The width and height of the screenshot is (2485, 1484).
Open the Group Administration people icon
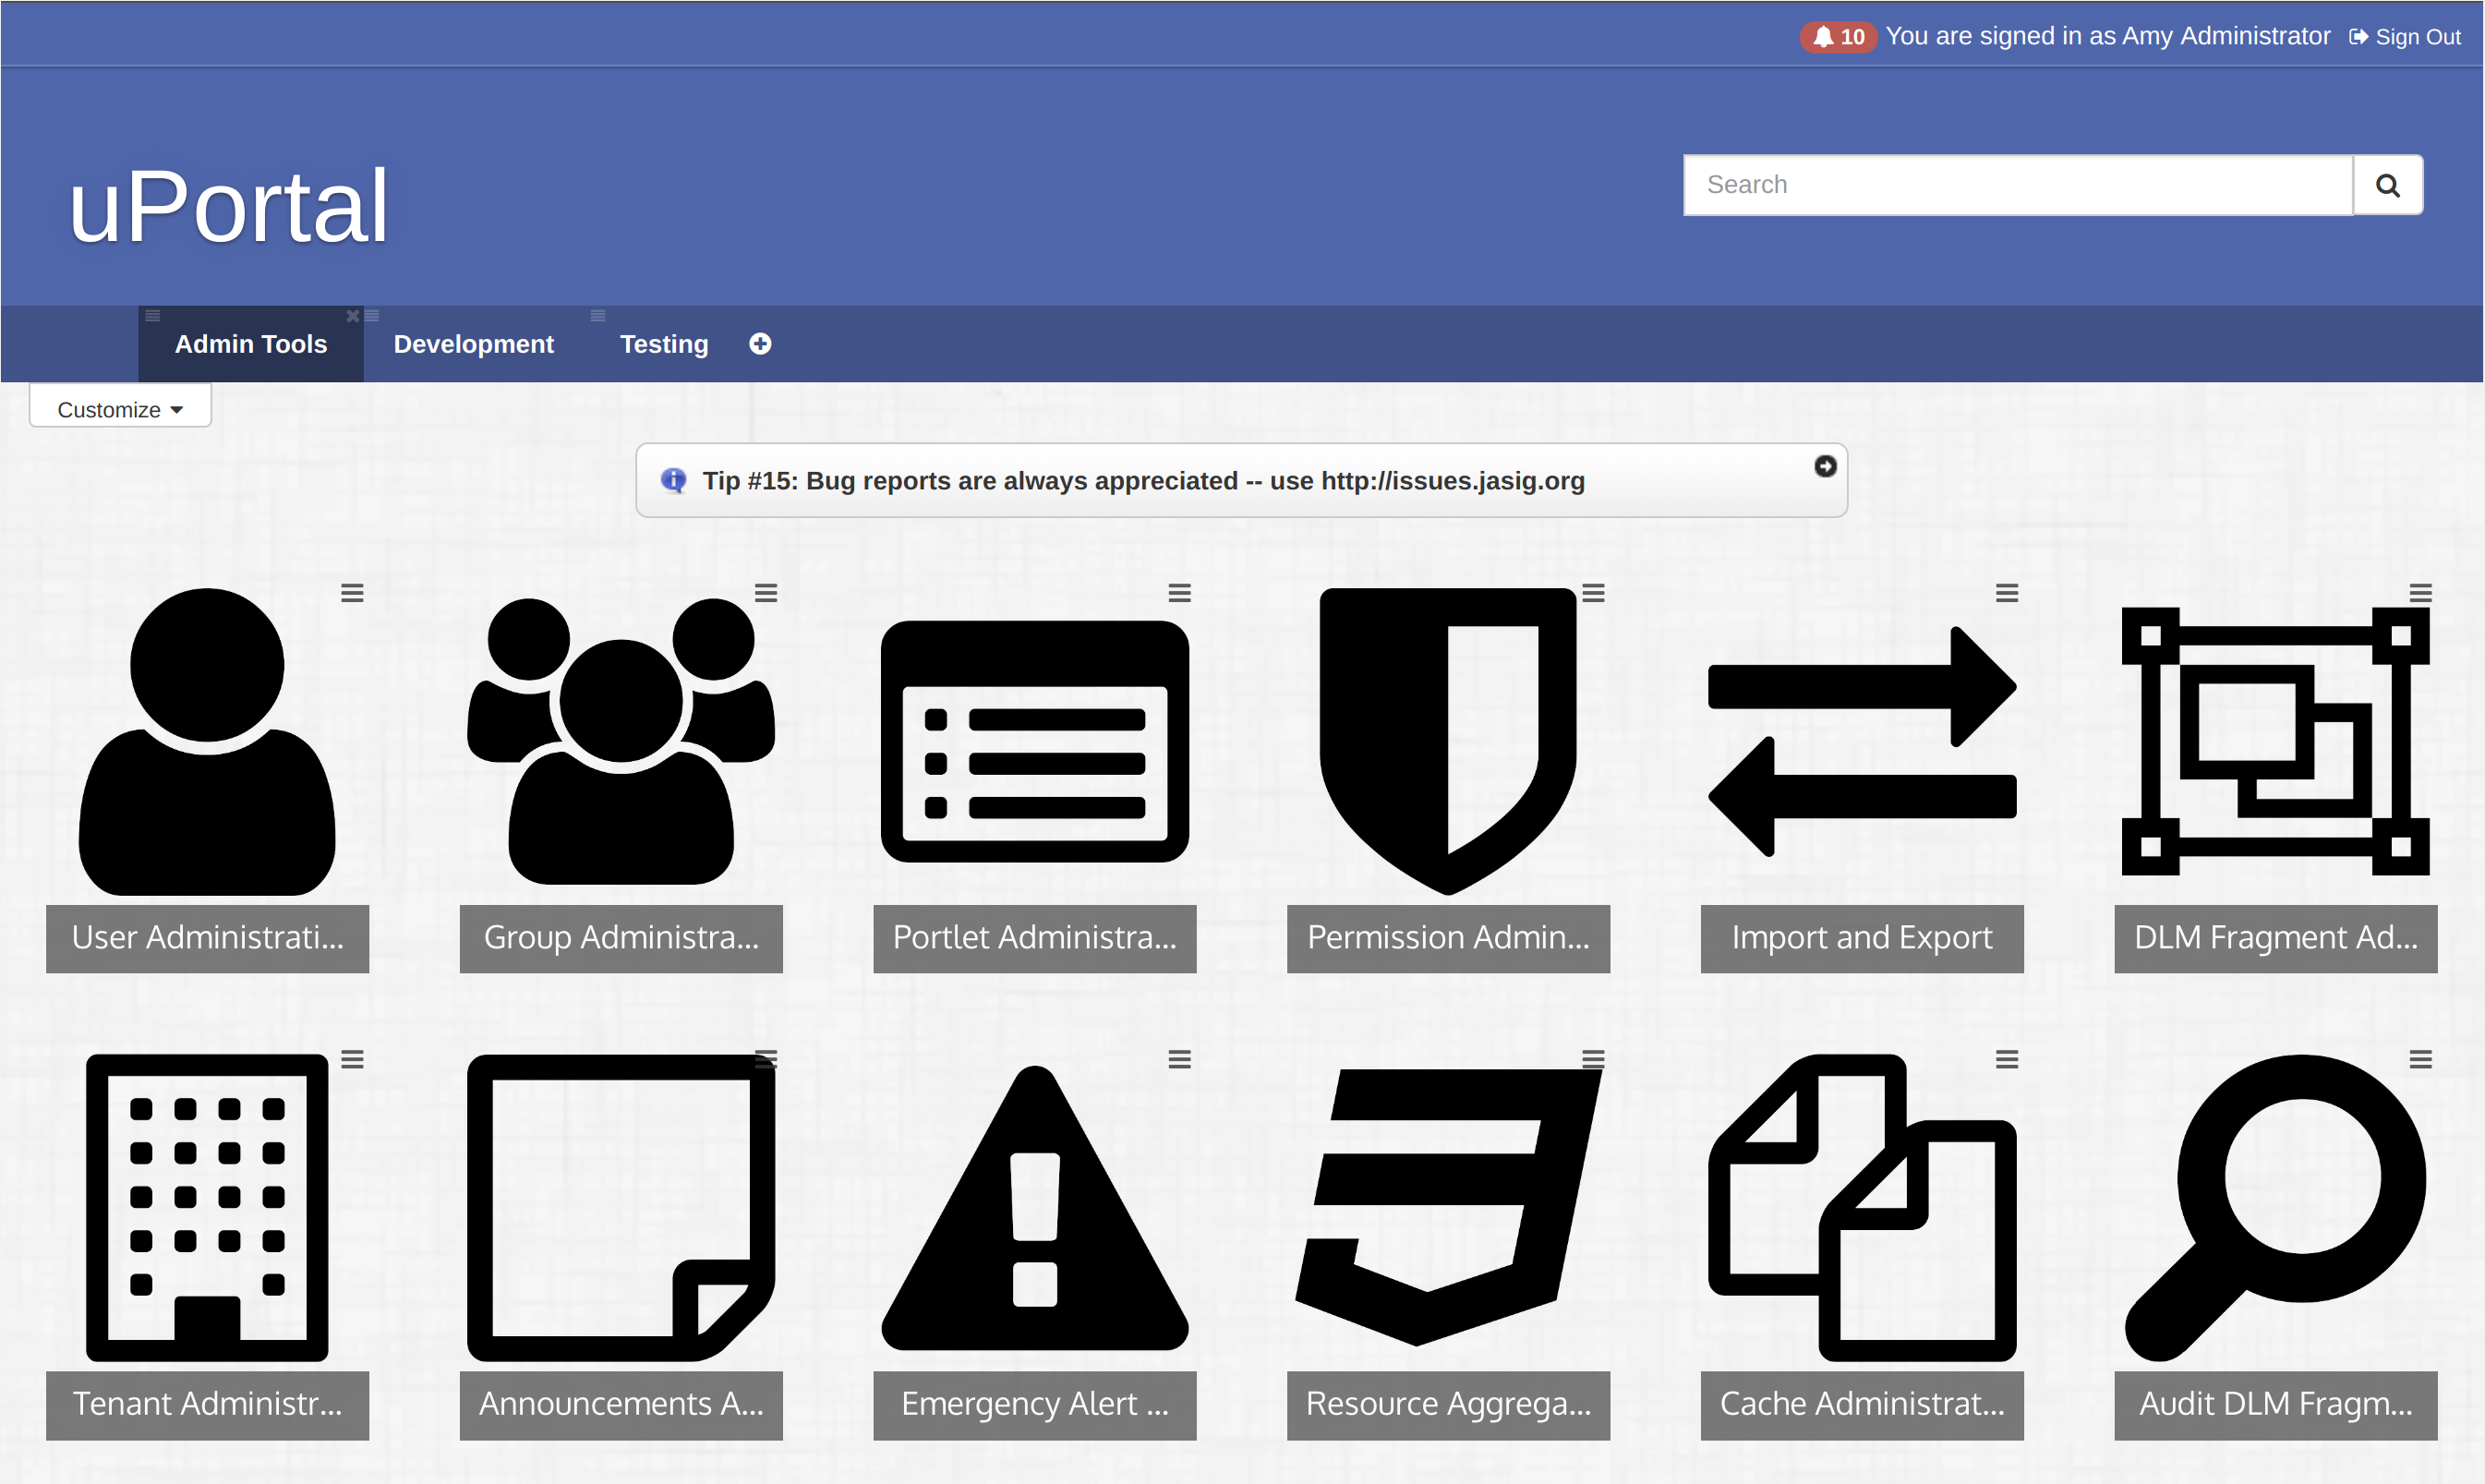click(621, 741)
